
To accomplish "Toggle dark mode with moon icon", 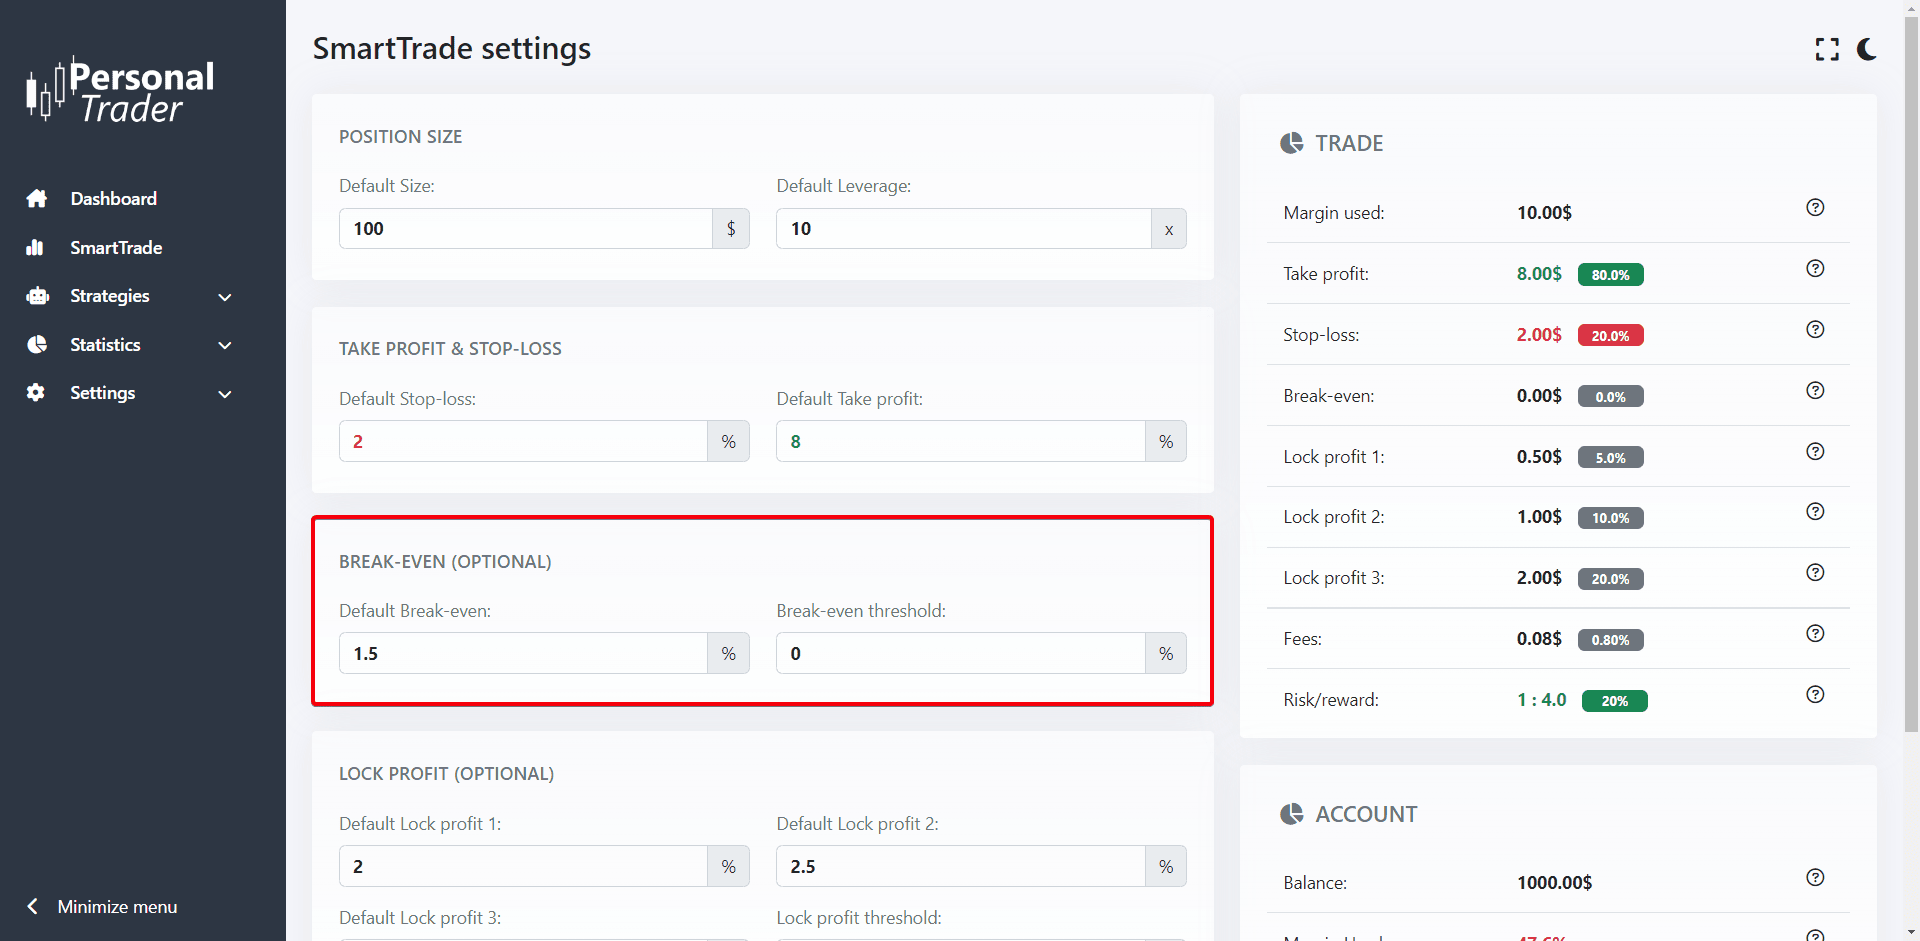I will point(1867,50).
